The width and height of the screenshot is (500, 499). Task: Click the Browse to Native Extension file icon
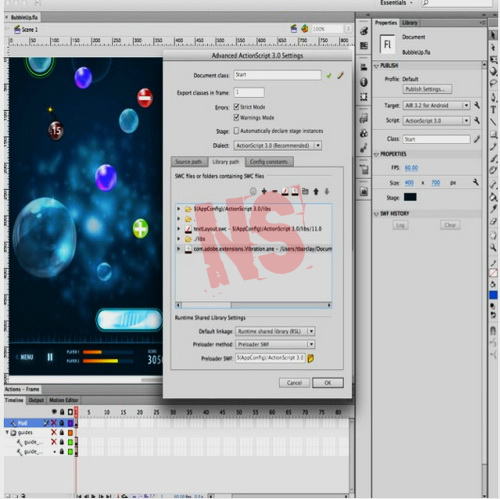[x=295, y=191]
